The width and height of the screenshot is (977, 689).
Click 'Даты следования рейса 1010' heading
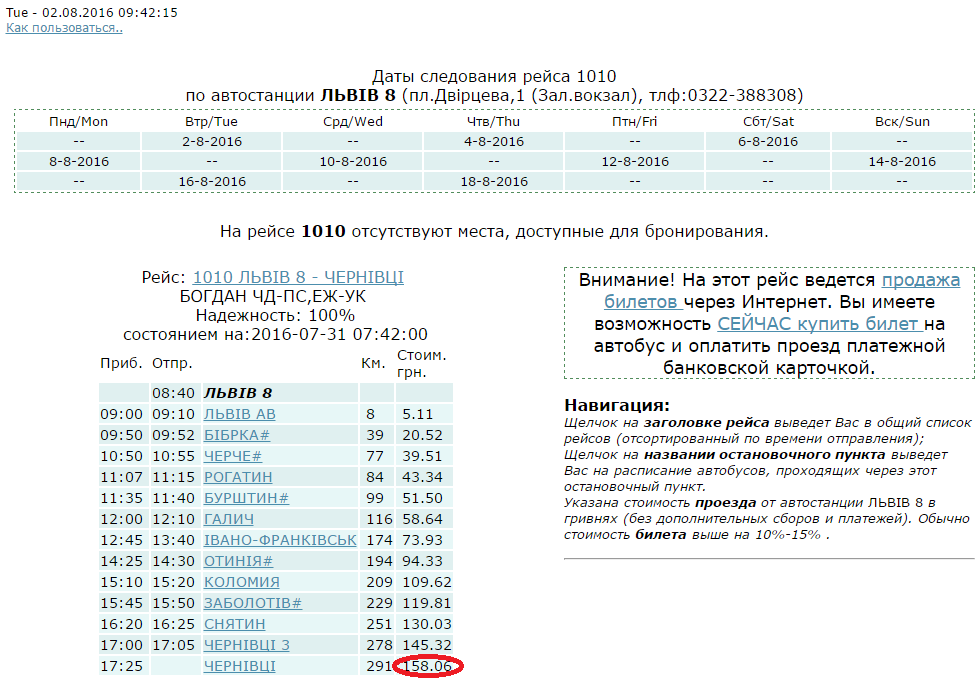tap(494, 77)
